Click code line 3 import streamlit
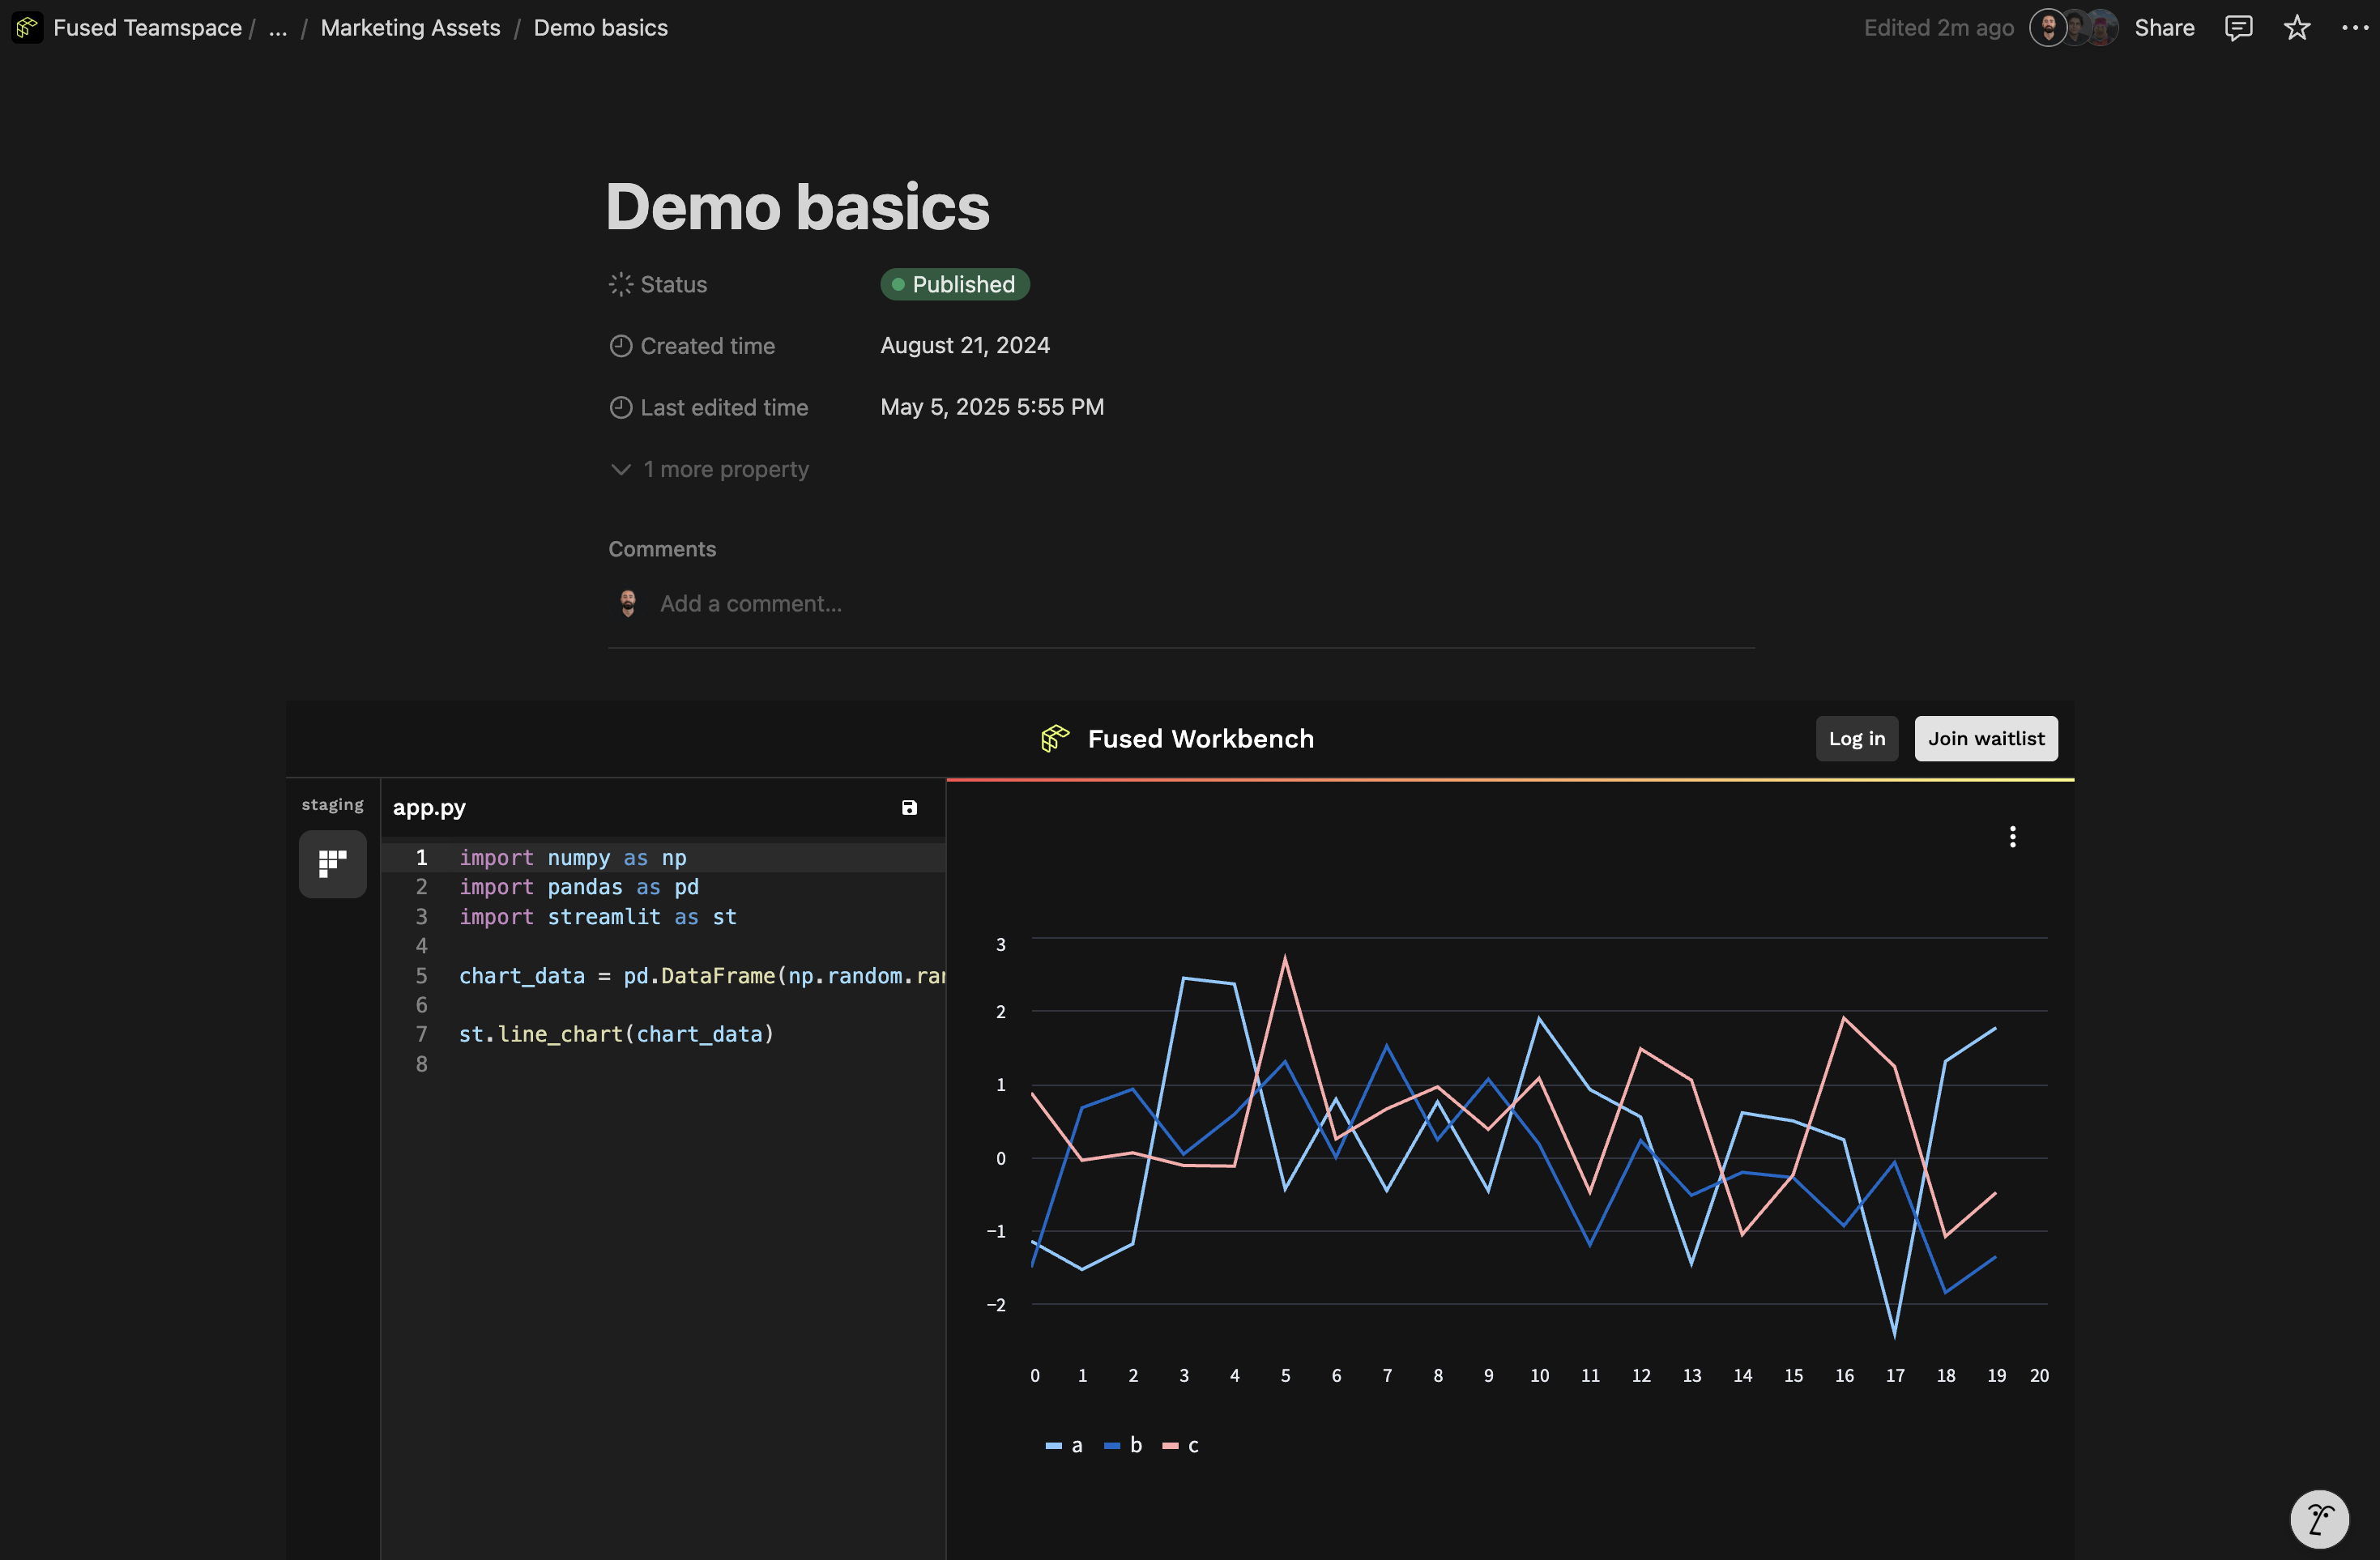Image resolution: width=2380 pixels, height=1560 pixels. click(x=597, y=916)
